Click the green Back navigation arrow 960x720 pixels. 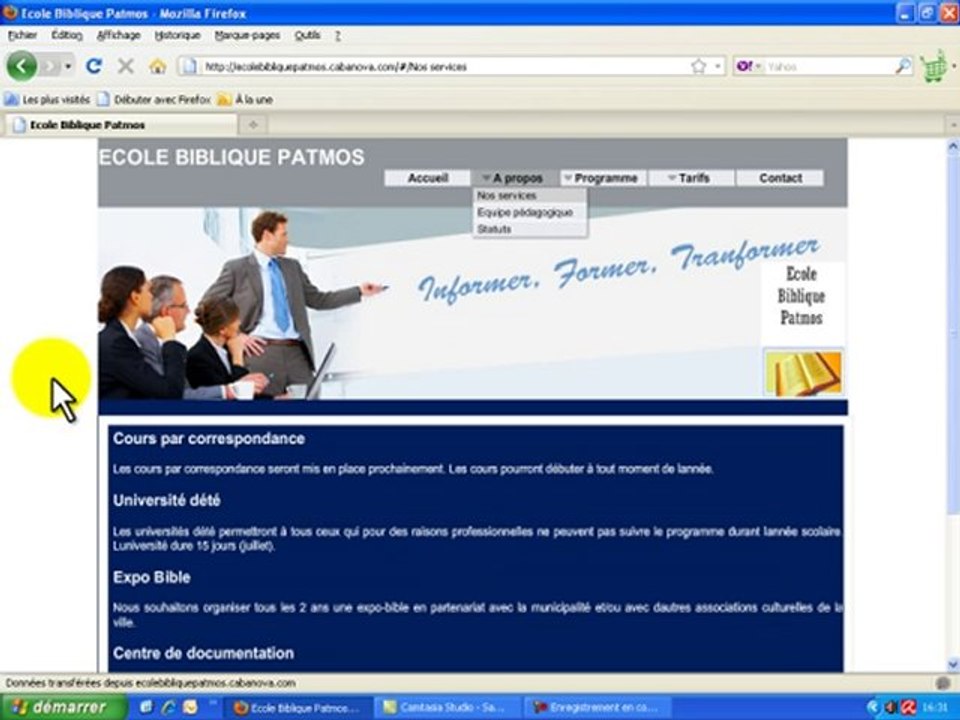click(22, 66)
